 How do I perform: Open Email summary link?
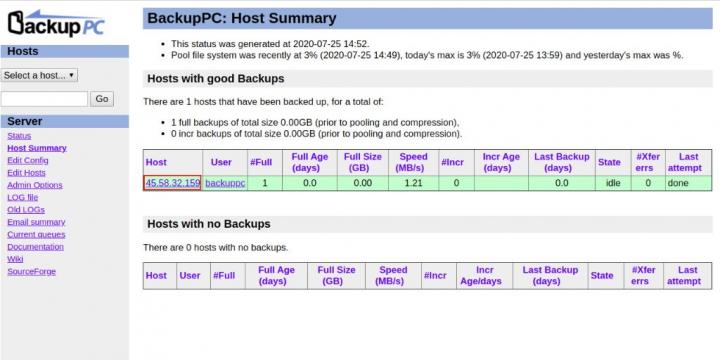coord(36,222)
